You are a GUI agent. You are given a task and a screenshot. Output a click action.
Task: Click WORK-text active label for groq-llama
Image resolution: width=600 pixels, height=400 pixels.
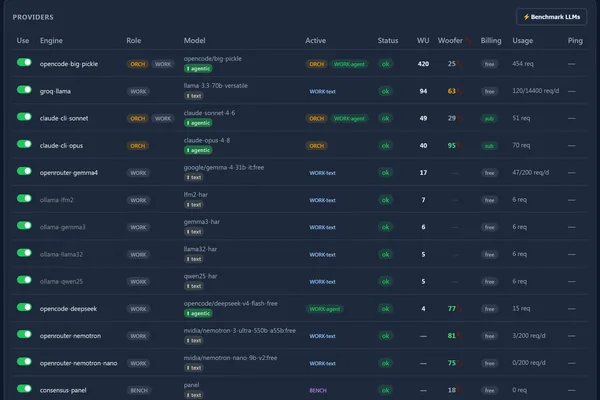pyautogui.click(x=322, y=91)
